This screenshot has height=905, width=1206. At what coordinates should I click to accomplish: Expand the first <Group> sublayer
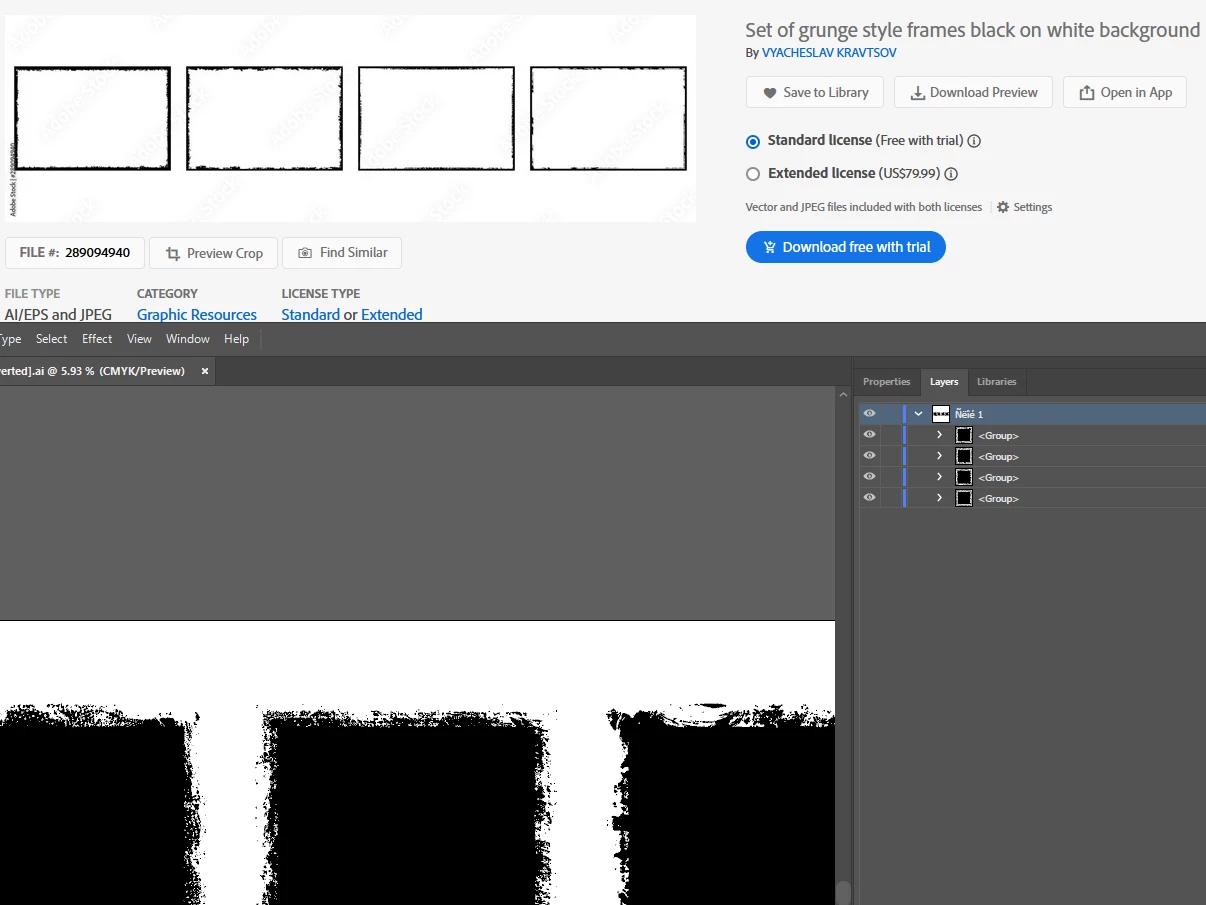[x=939, y=435]
